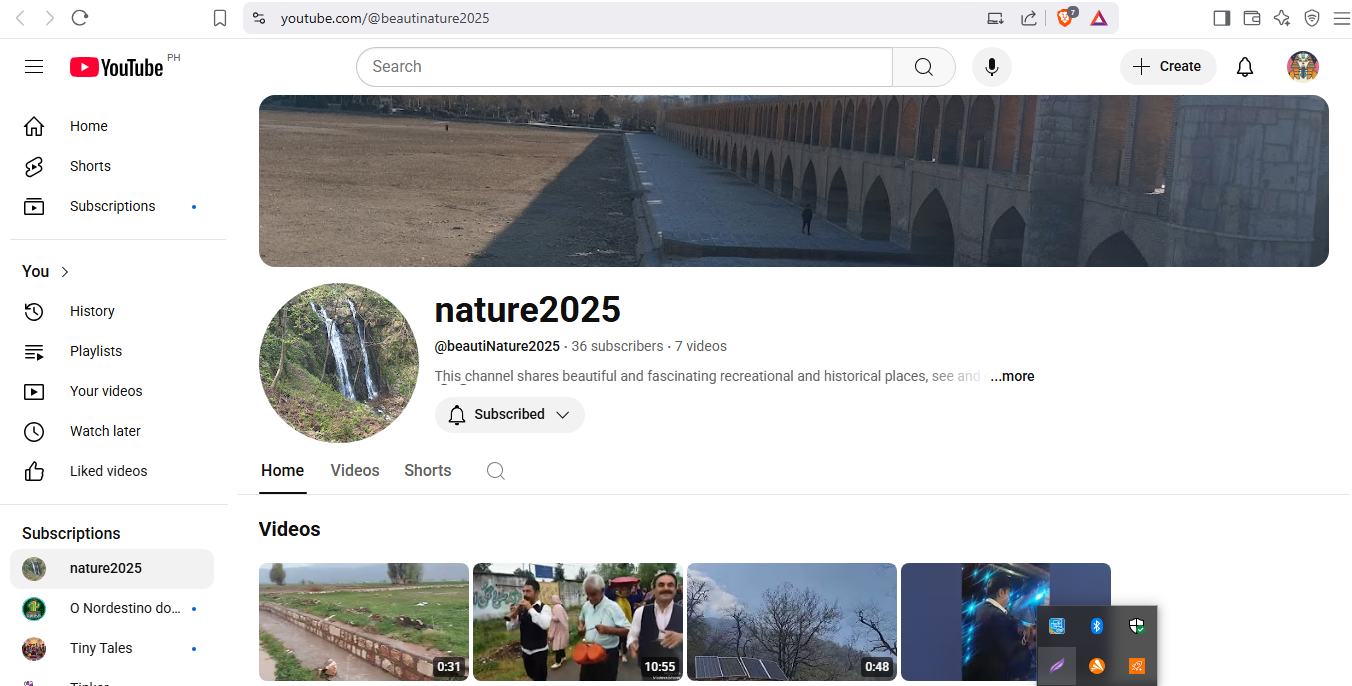Click the install/cast icon in address bar

995,18
